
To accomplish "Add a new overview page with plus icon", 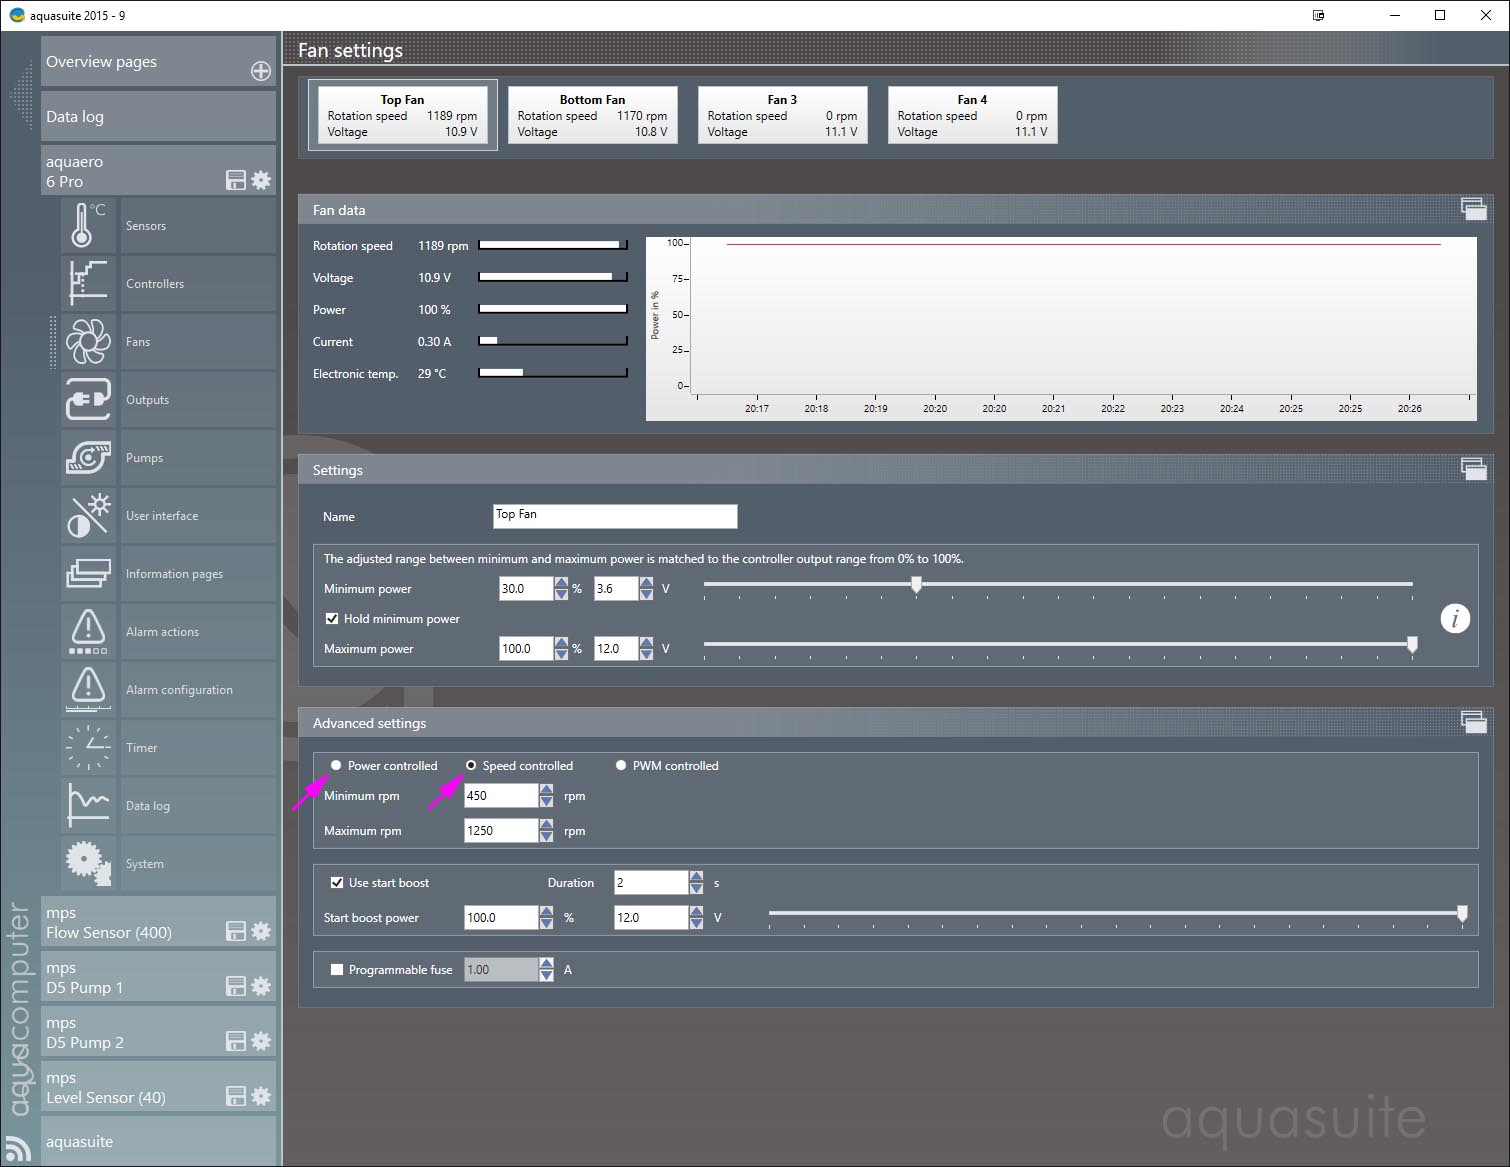I will point(261,71).
